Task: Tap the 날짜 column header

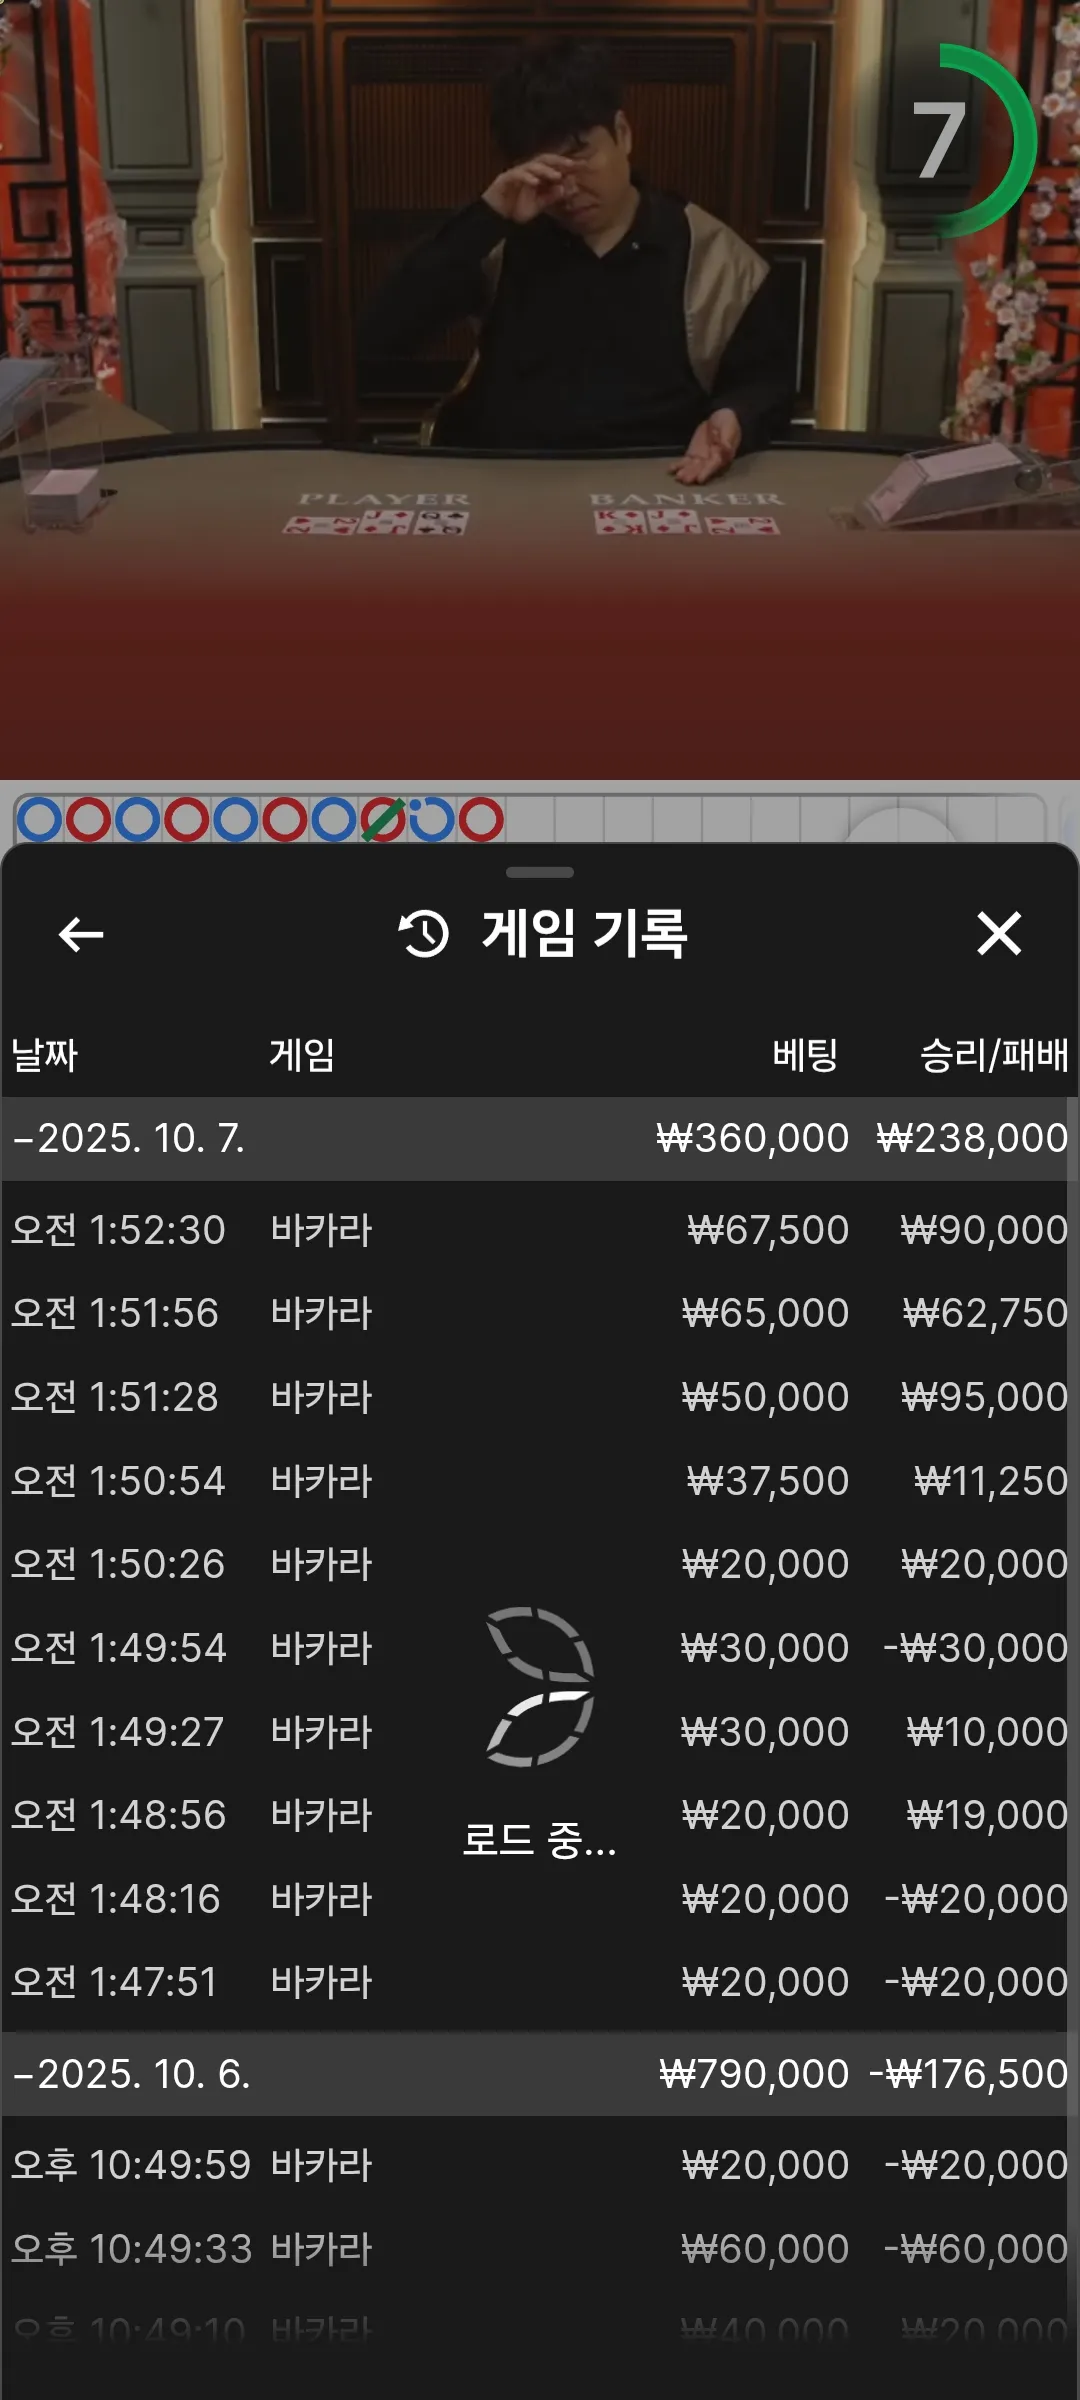Action: tap(44, 1055)
